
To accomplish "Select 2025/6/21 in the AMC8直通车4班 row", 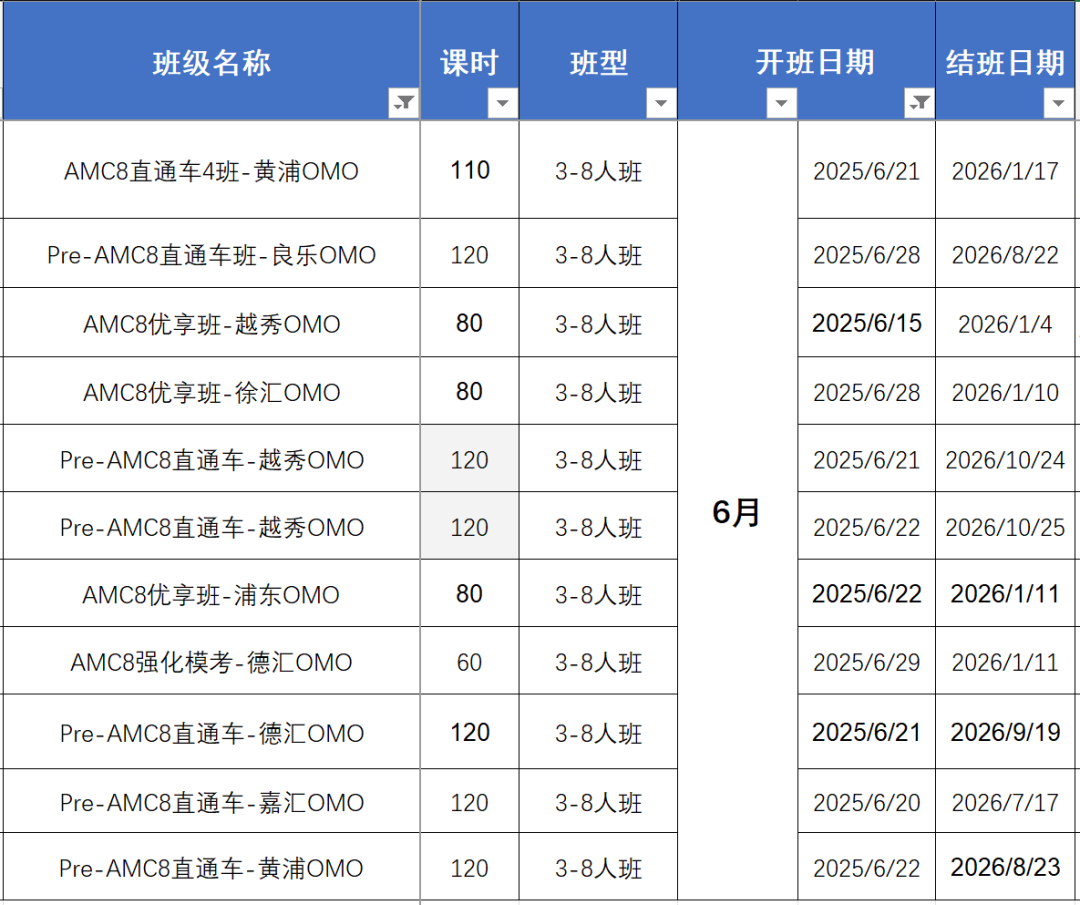I will coord(866,170).
